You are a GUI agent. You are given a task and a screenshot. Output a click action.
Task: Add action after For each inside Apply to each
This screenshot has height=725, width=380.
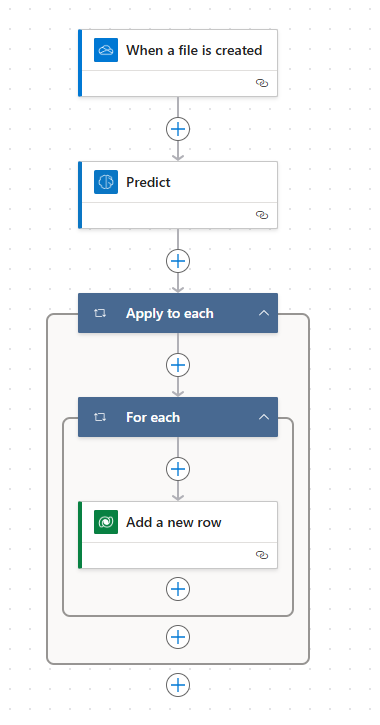178,637
